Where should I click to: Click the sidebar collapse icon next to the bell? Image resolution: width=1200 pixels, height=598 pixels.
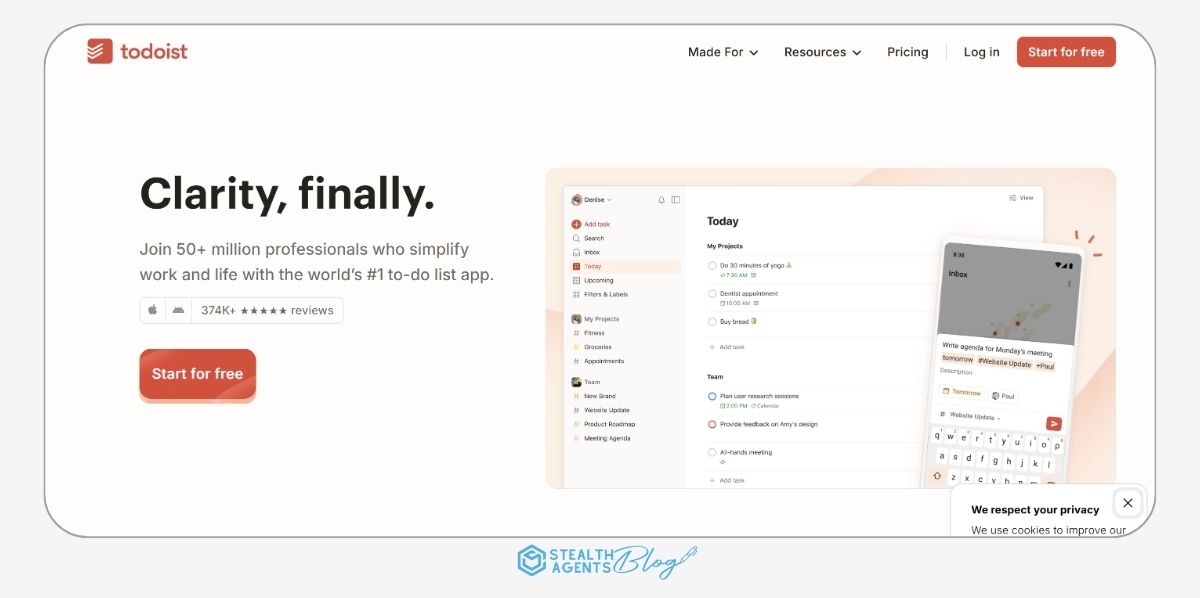(676, 200)
